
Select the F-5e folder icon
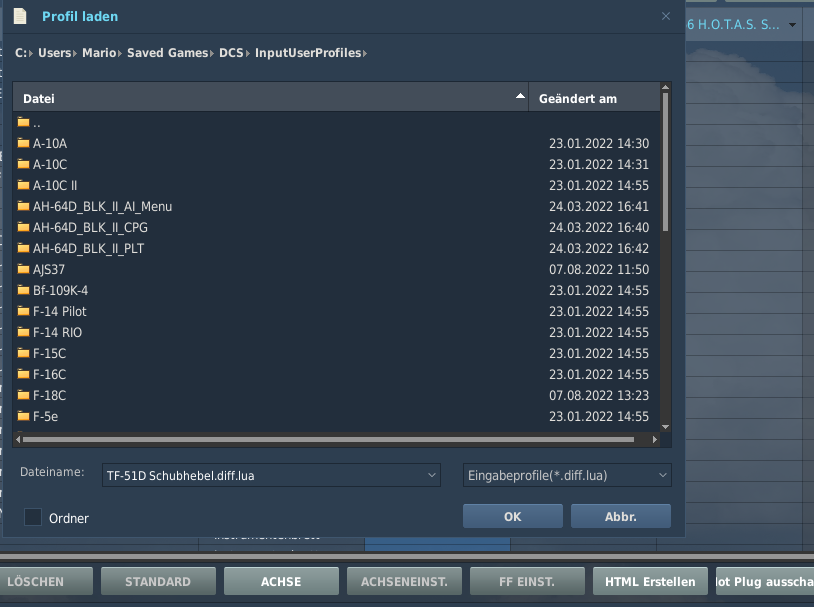tap(23, 416)
